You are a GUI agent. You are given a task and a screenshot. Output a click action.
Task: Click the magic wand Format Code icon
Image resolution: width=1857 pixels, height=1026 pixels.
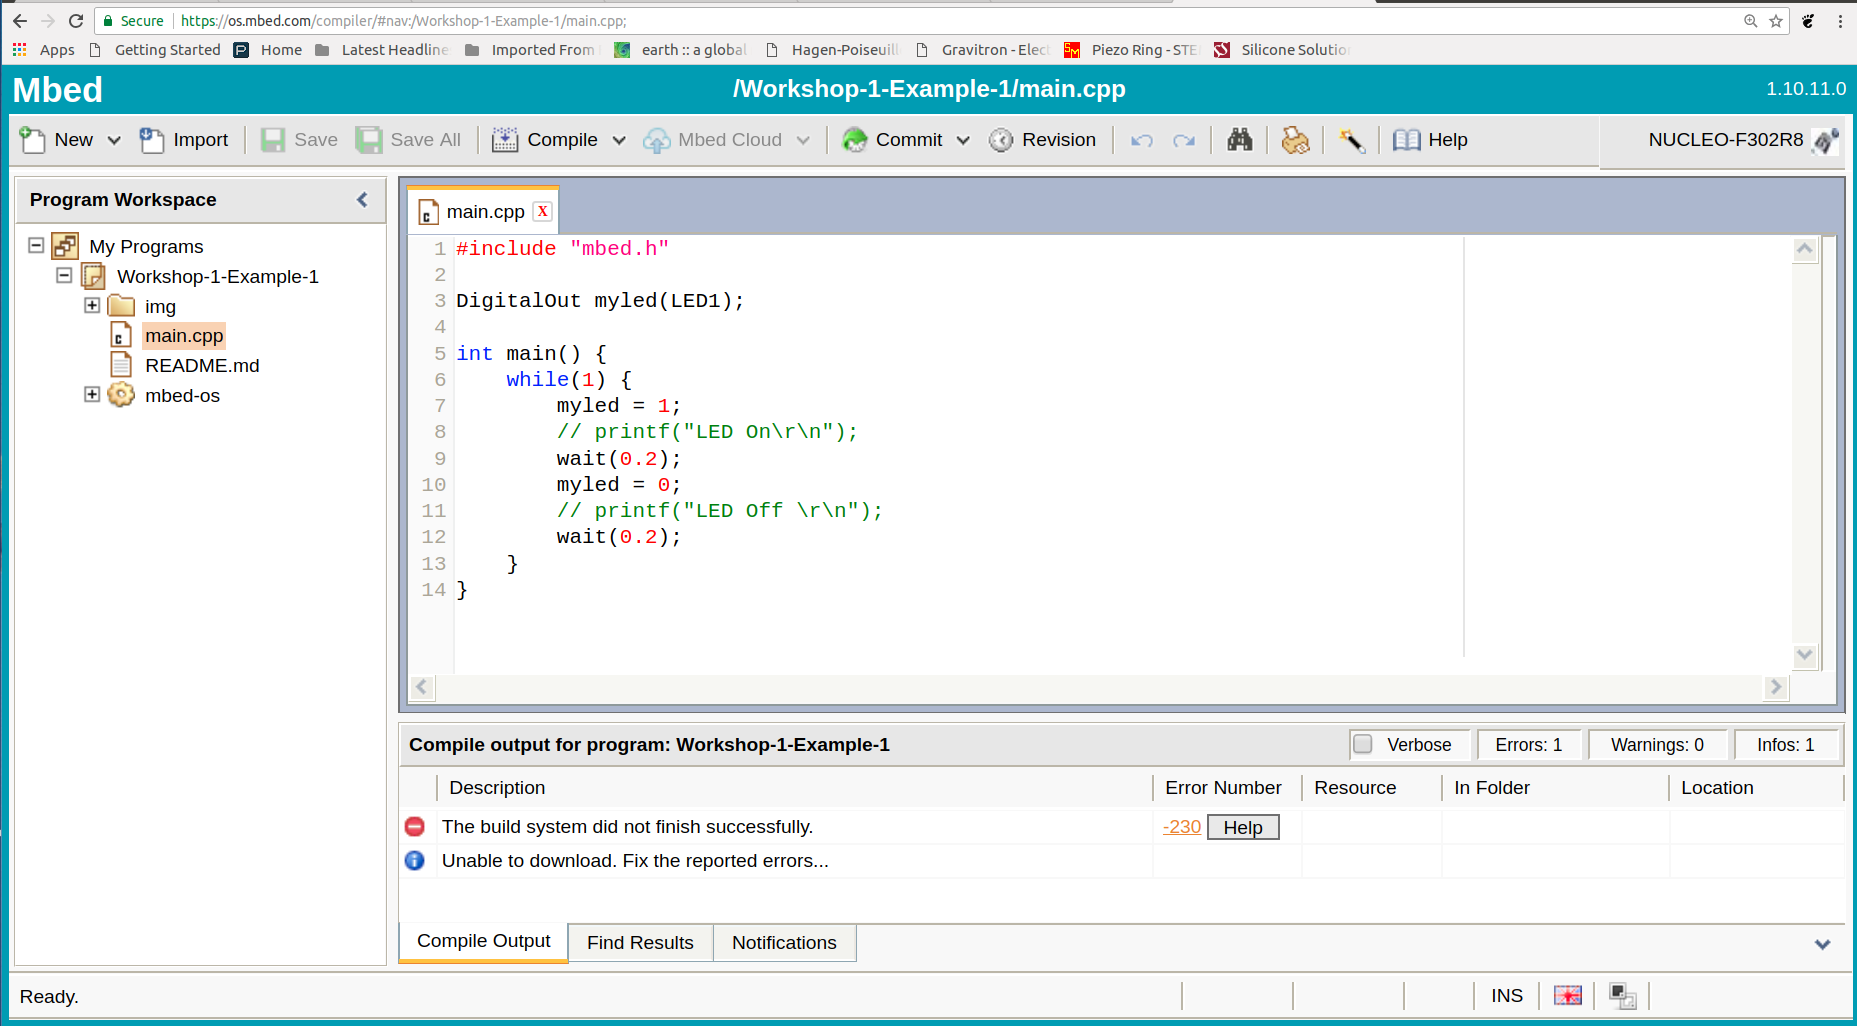click(1351, 140)
